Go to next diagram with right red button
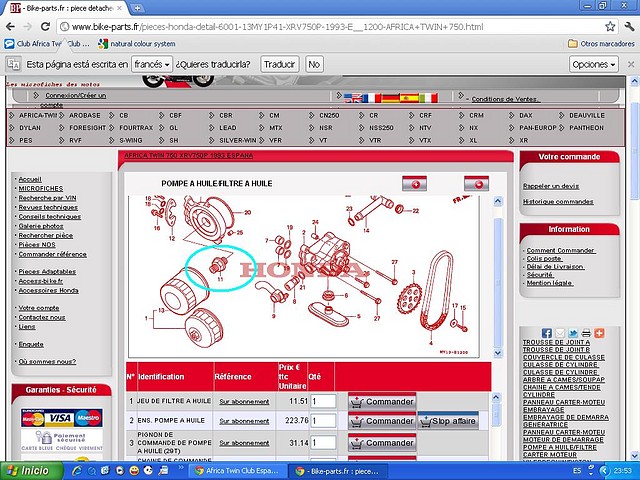The height and width of the screenshot is (480, 640). [476, 184]
